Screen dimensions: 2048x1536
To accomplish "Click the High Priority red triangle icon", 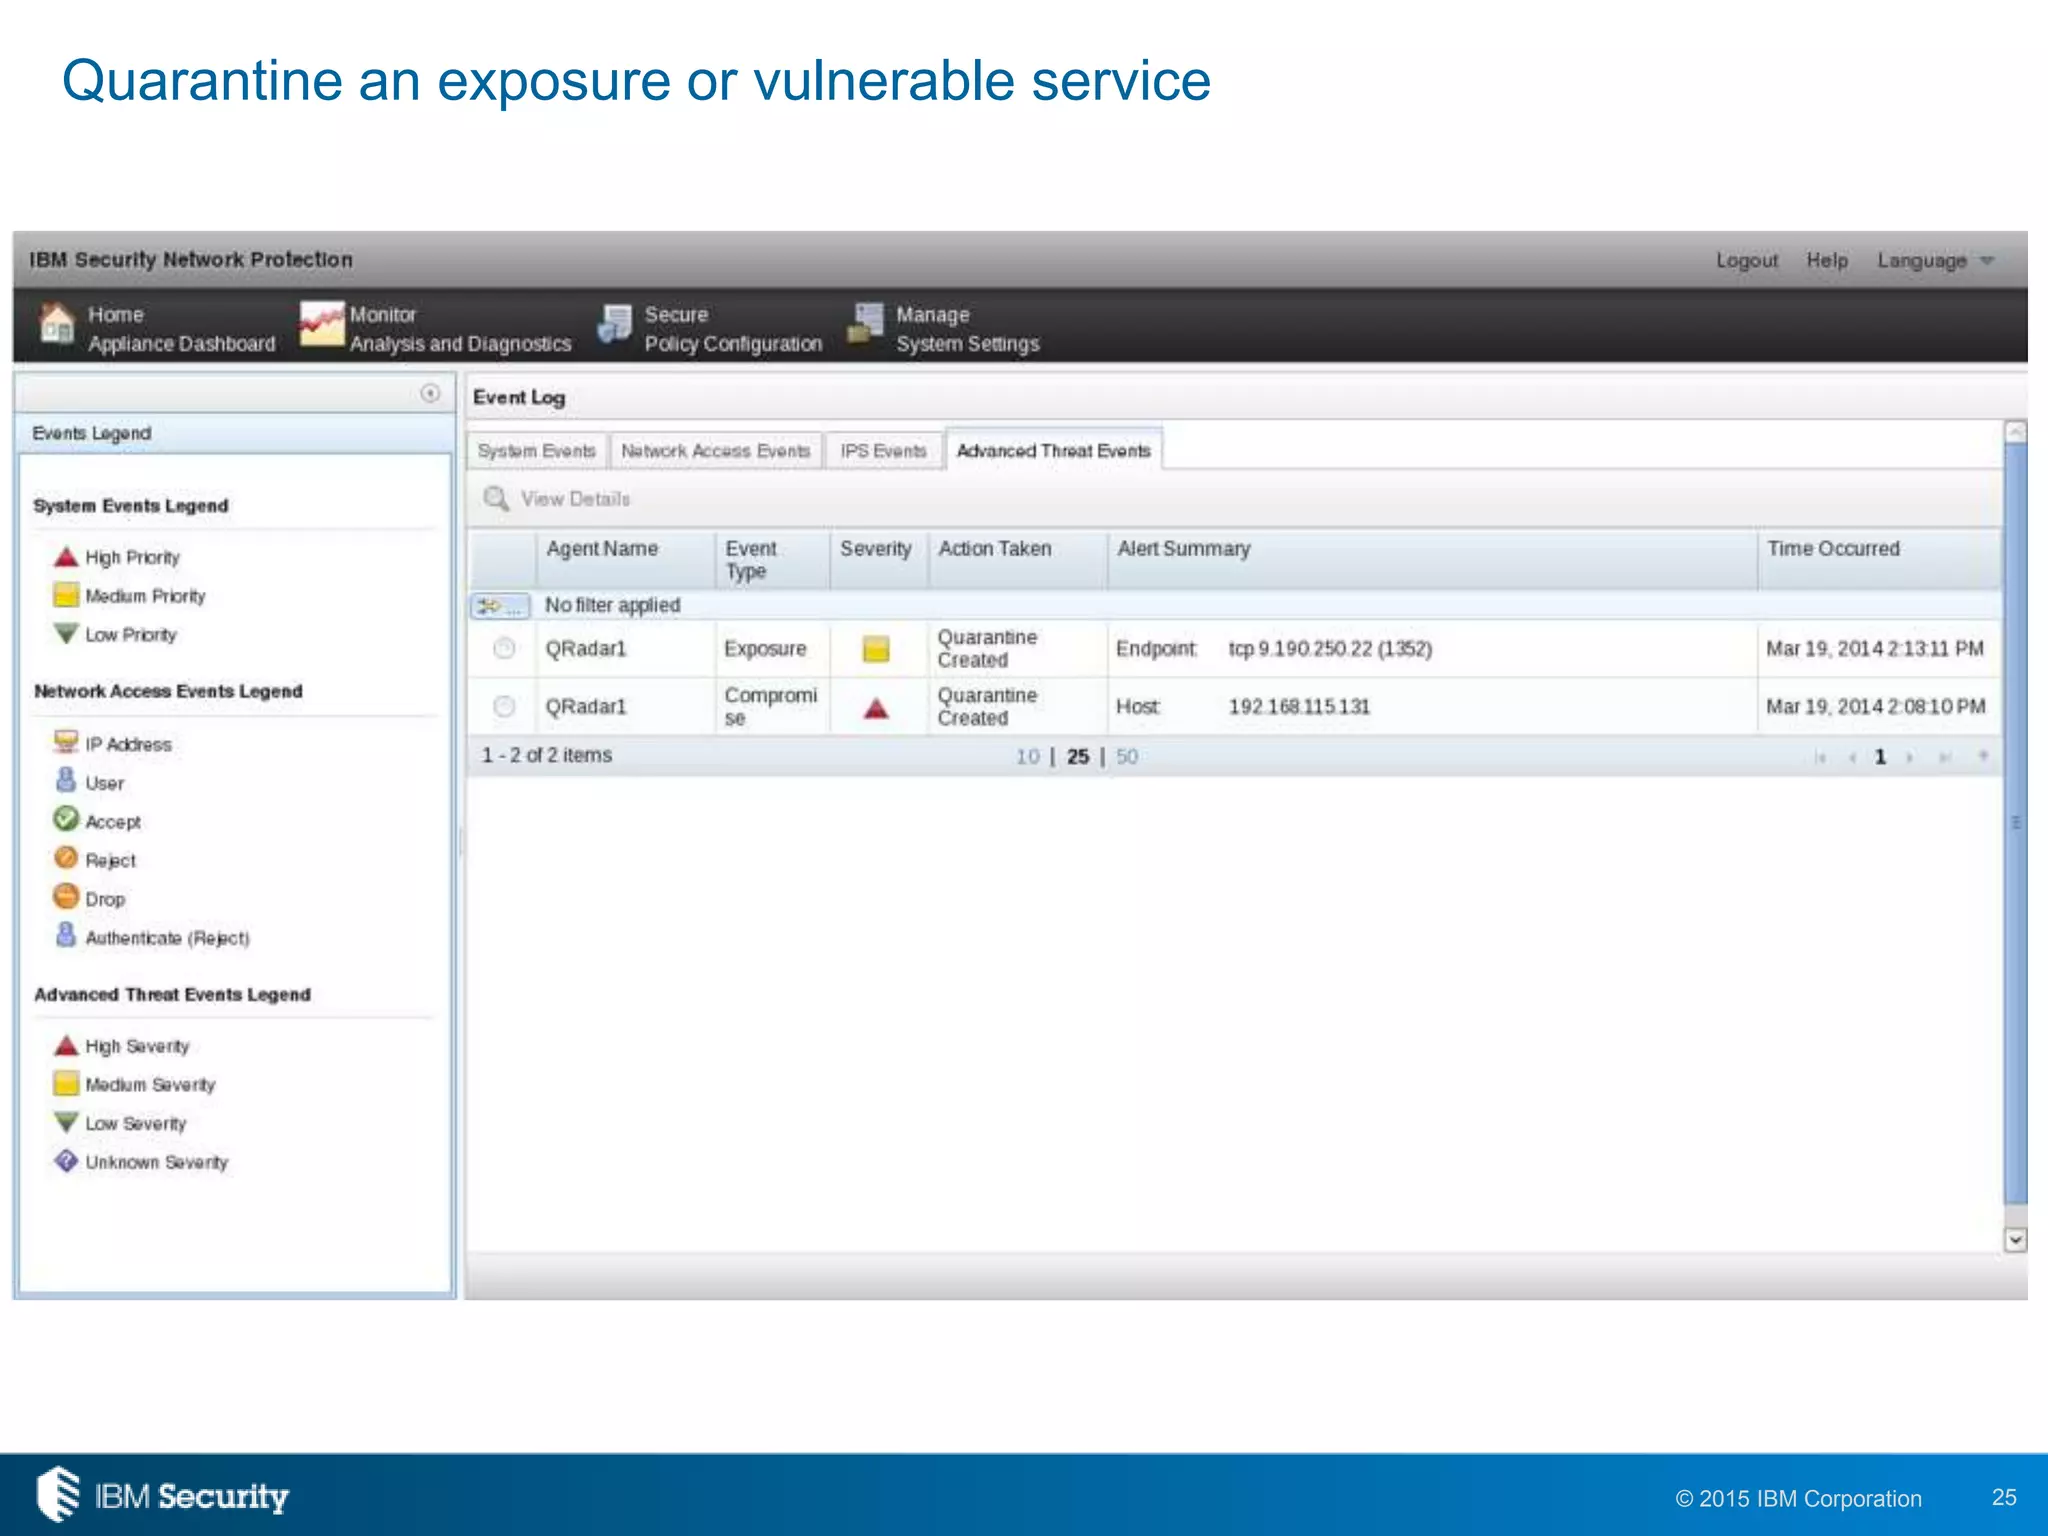I will pyautogui.click(x=66, y=557).
